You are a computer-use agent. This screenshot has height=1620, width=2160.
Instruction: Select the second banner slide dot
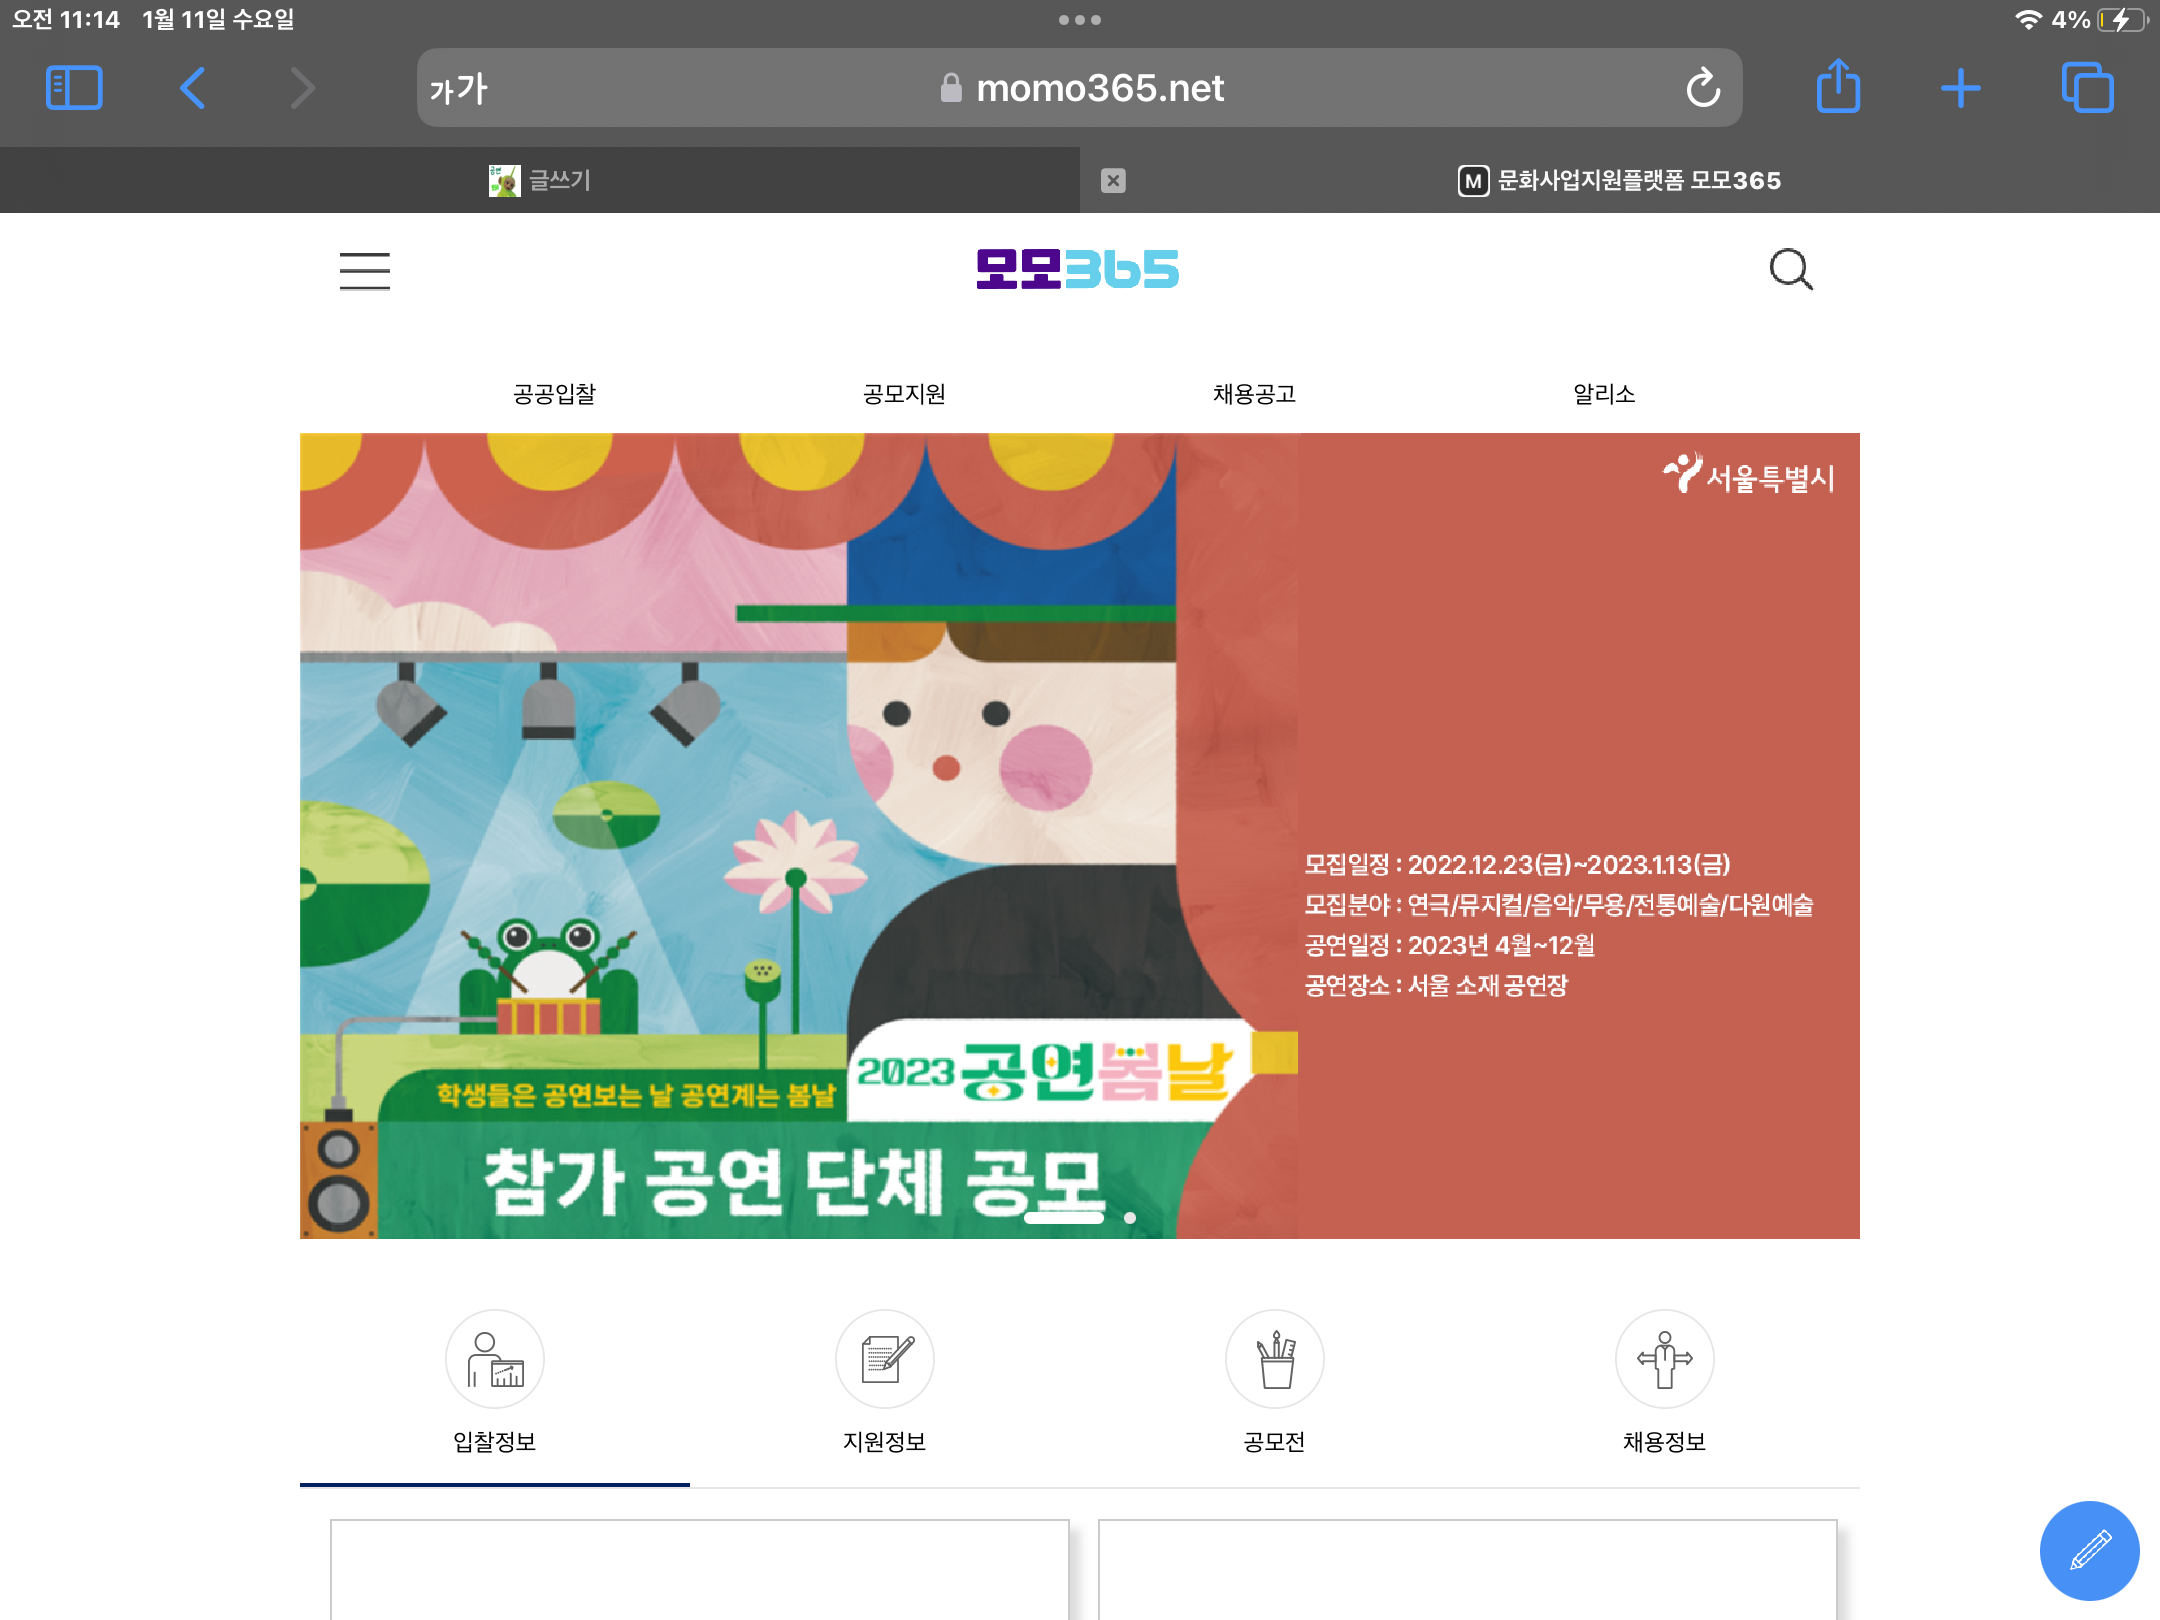(x=1130, y=1218)
